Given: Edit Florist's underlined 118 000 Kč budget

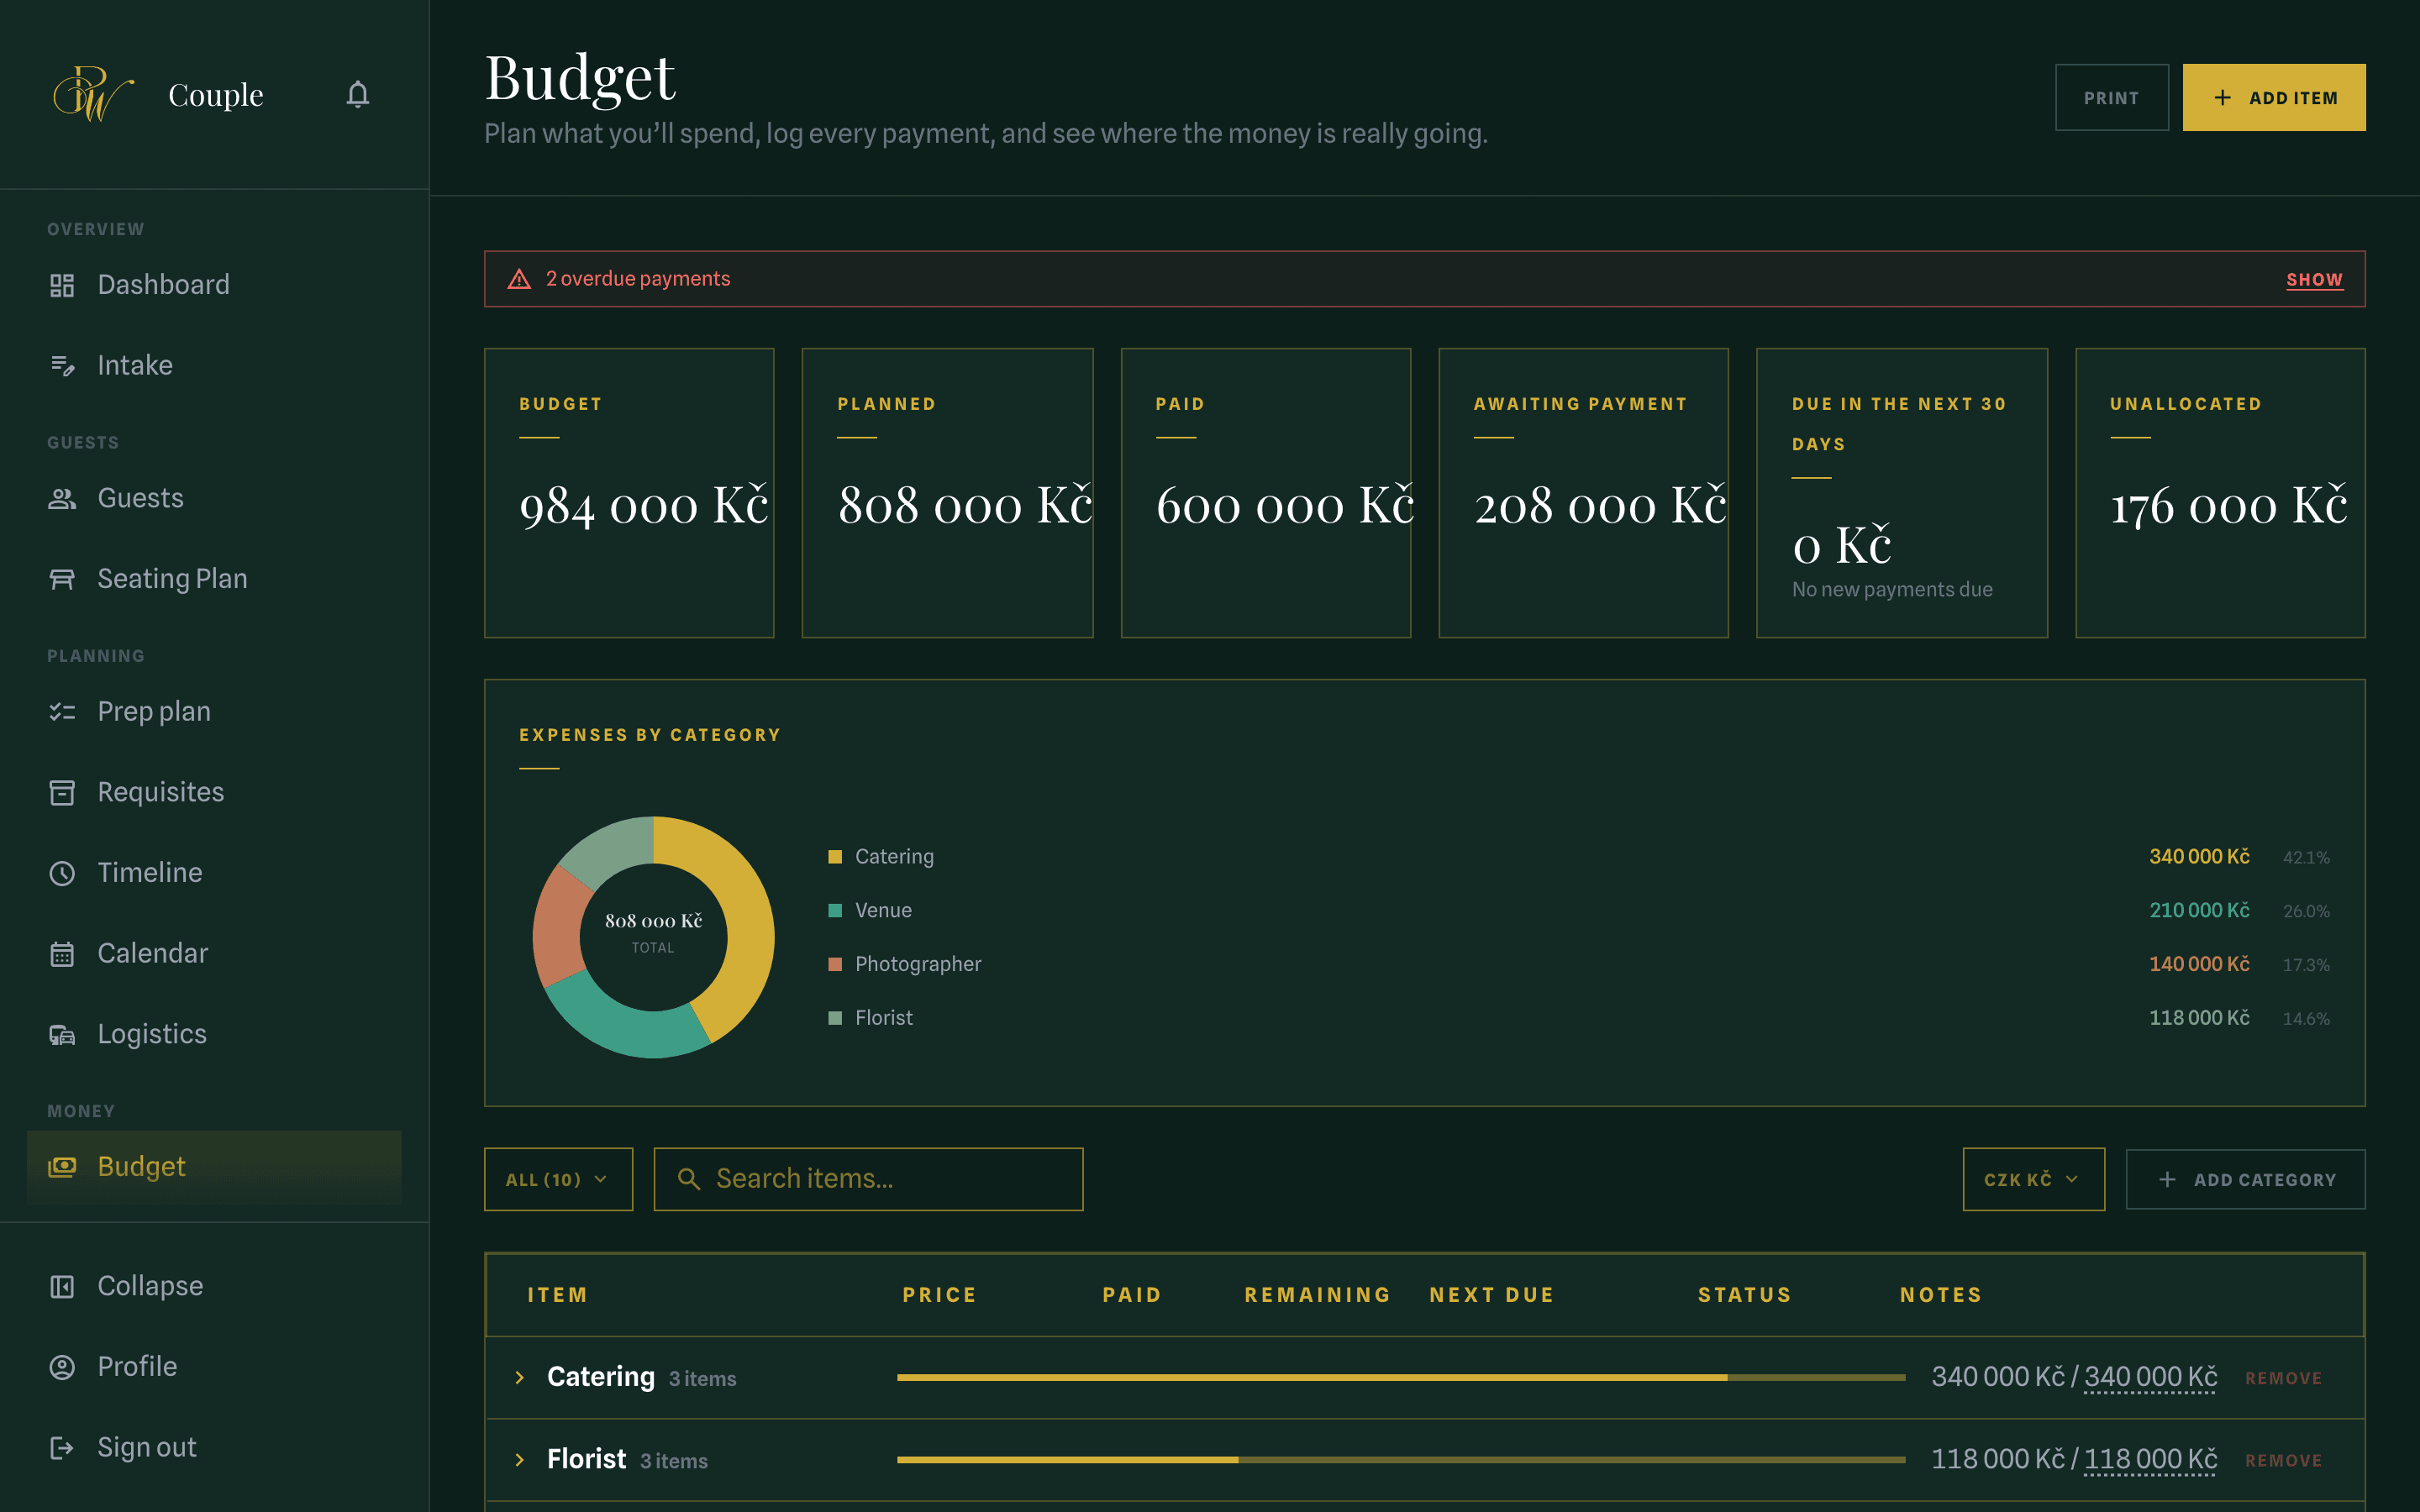Looking at the screenshot, I should 2150,1459.
